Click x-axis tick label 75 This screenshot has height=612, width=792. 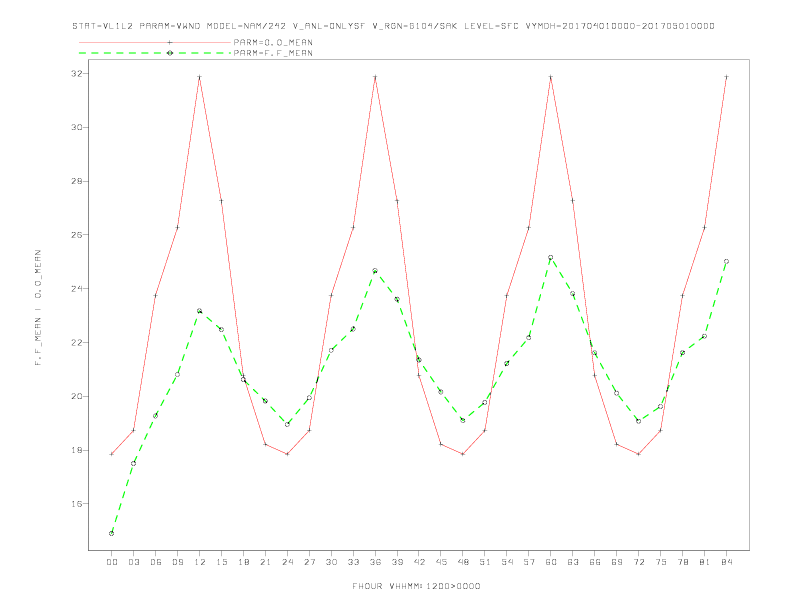pyautogui.click(x=661, y=562)
